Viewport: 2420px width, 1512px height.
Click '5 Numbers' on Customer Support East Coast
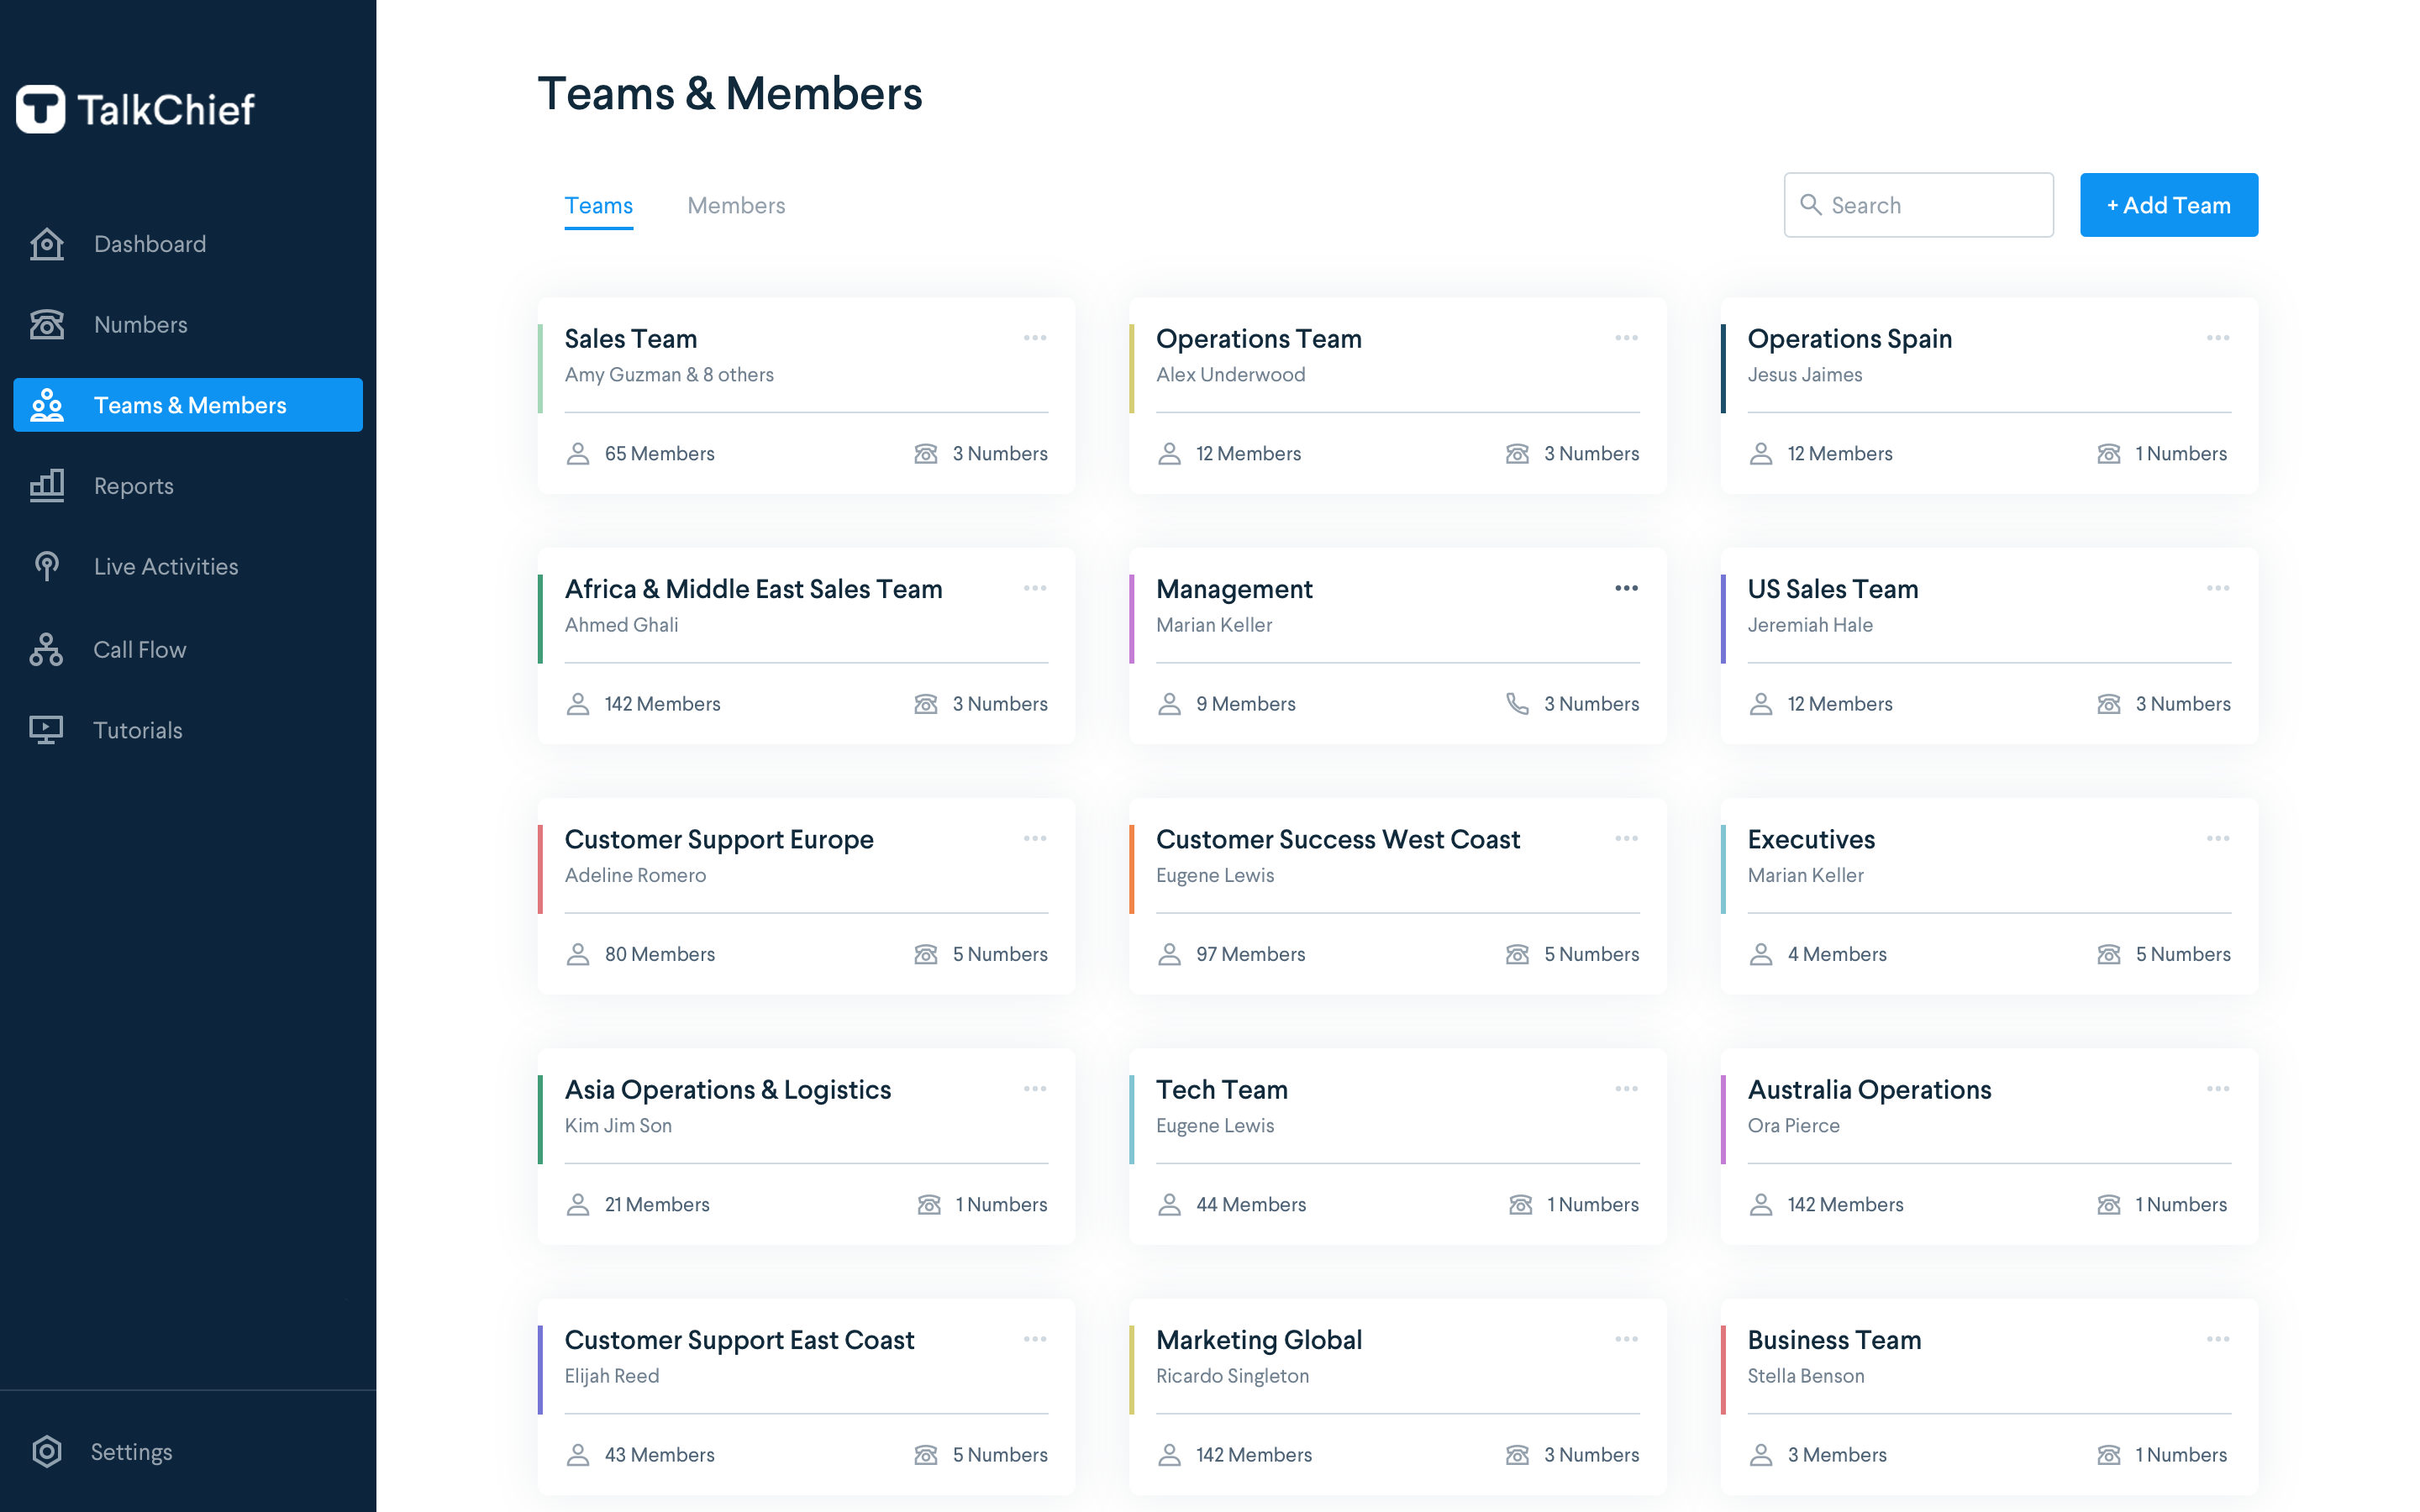pyautogui.click(x=1000, y=1455)
